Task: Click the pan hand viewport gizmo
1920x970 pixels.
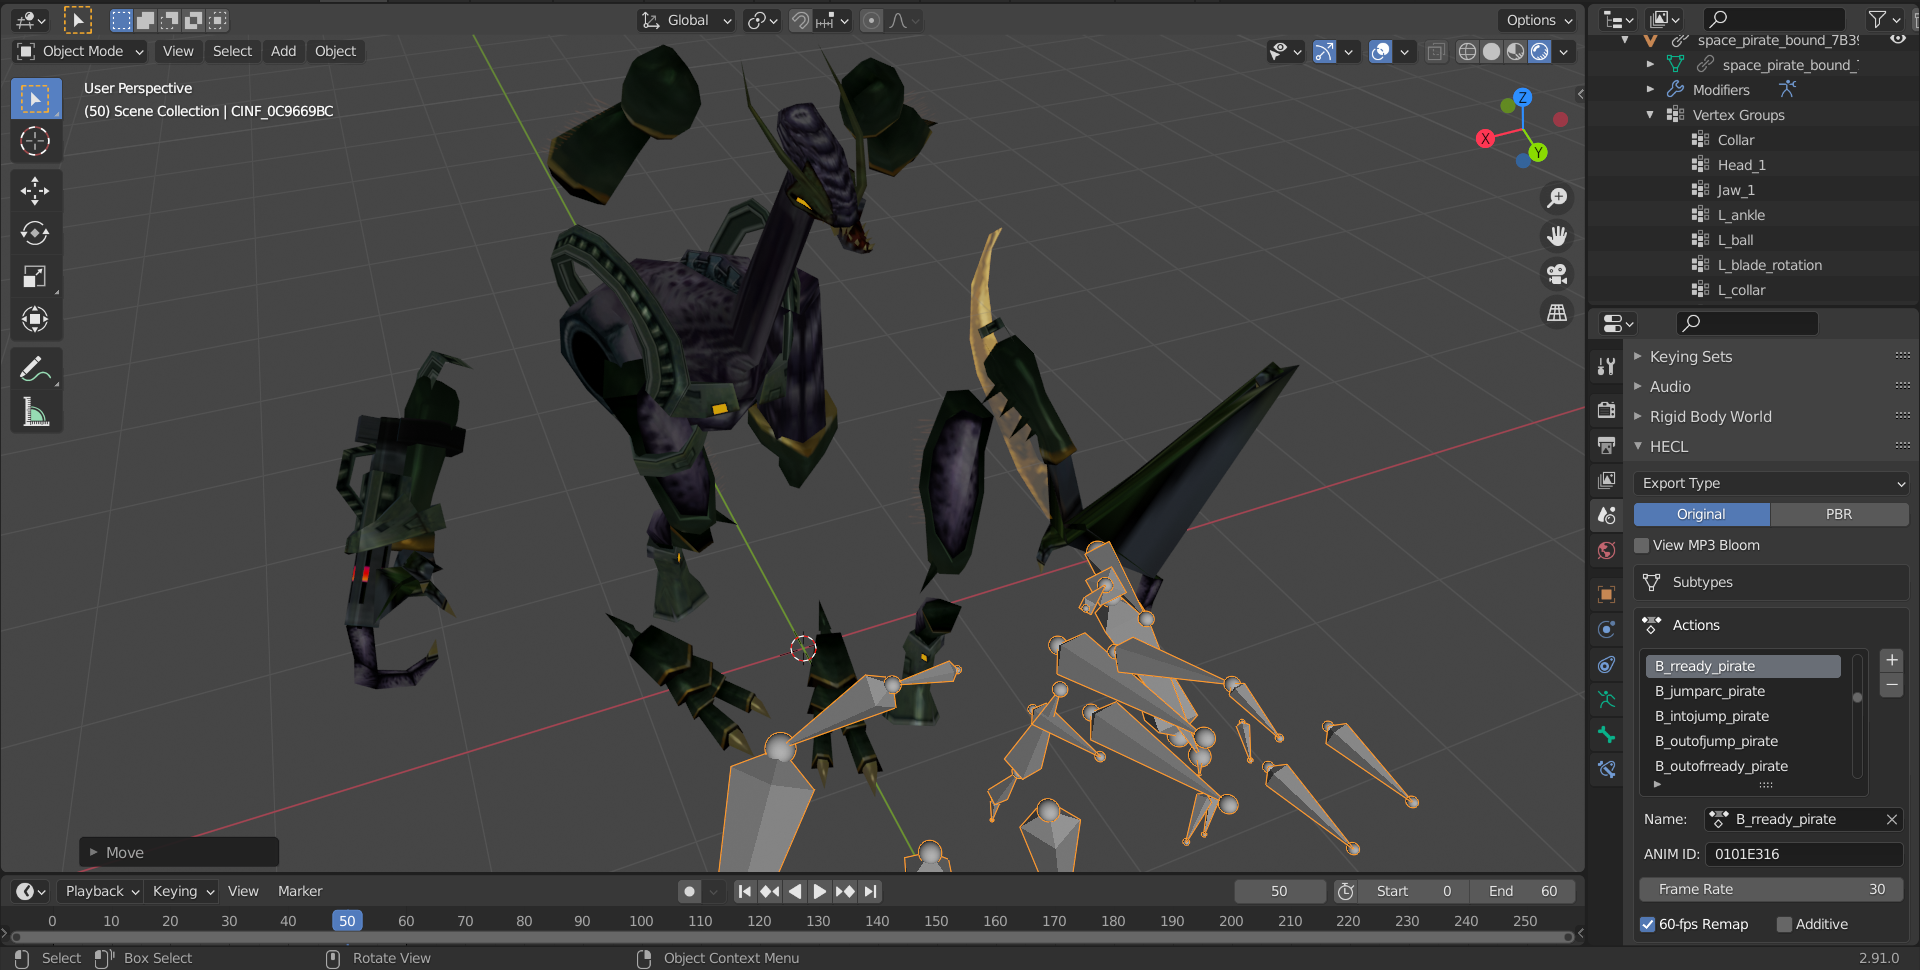Action: (x=1557, y=236)
